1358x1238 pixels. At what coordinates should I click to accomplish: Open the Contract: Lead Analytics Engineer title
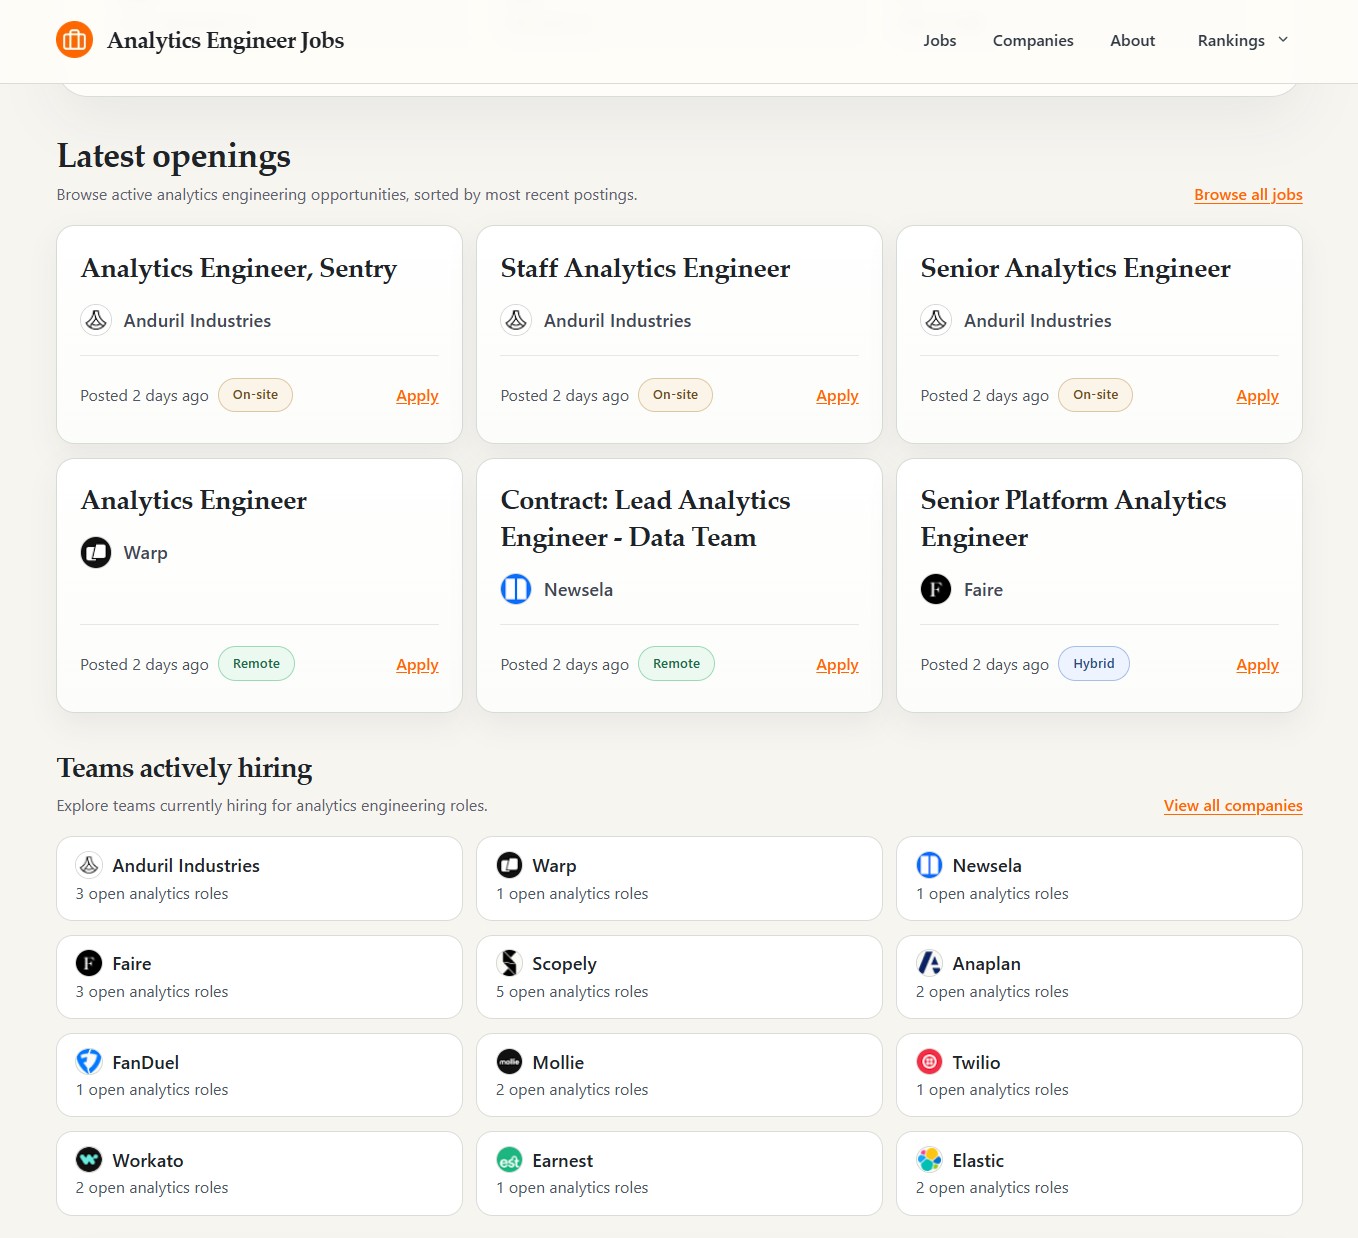point(645,519)
